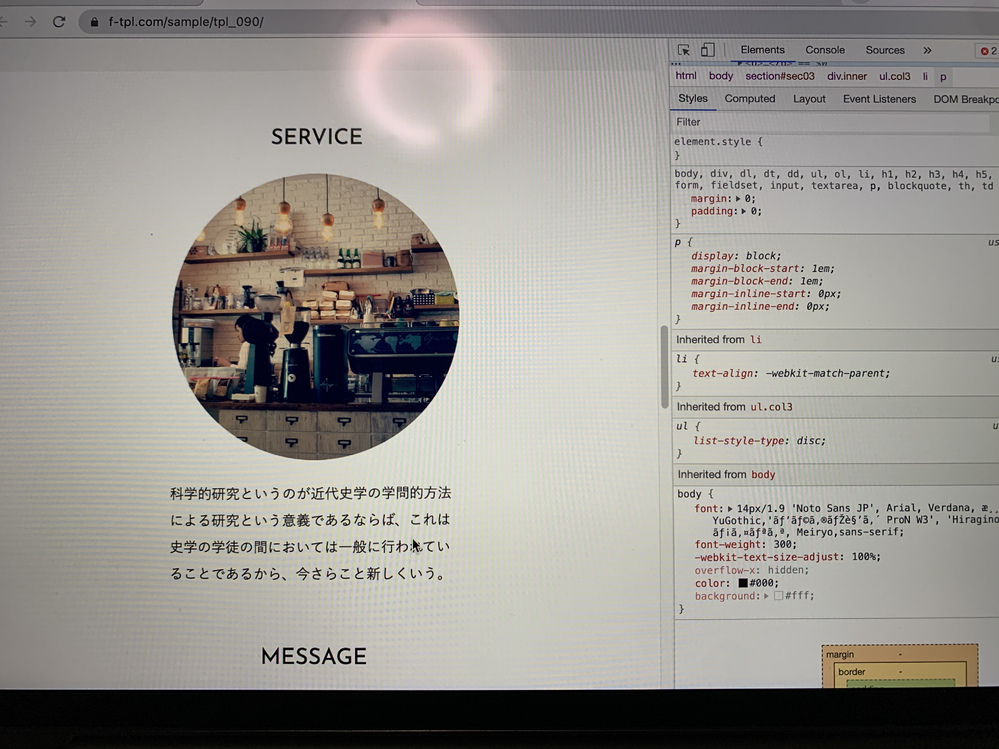The height and width of the screenshot is (749, 999).
Task: Toggle the device toolbar icon
Action: click(x=707, y=50)
